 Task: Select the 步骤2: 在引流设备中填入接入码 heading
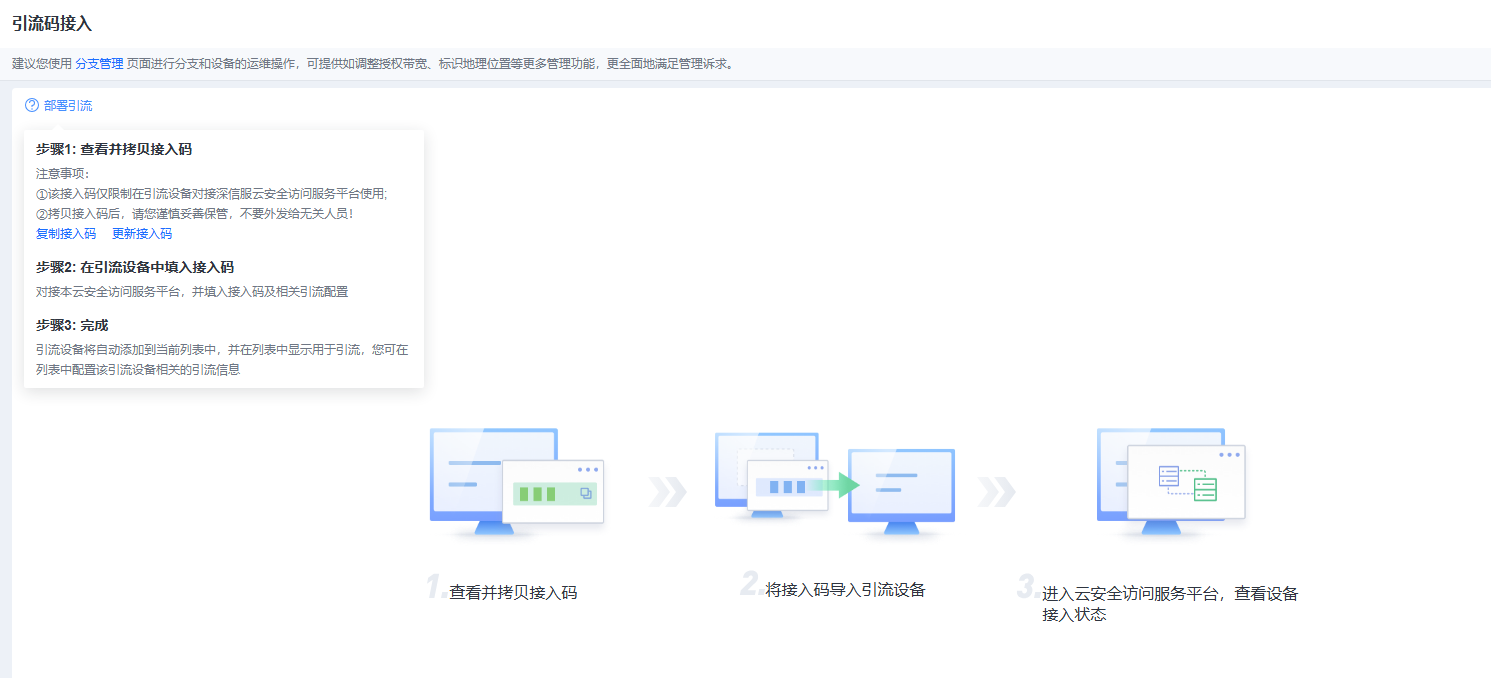click(135, 267)
